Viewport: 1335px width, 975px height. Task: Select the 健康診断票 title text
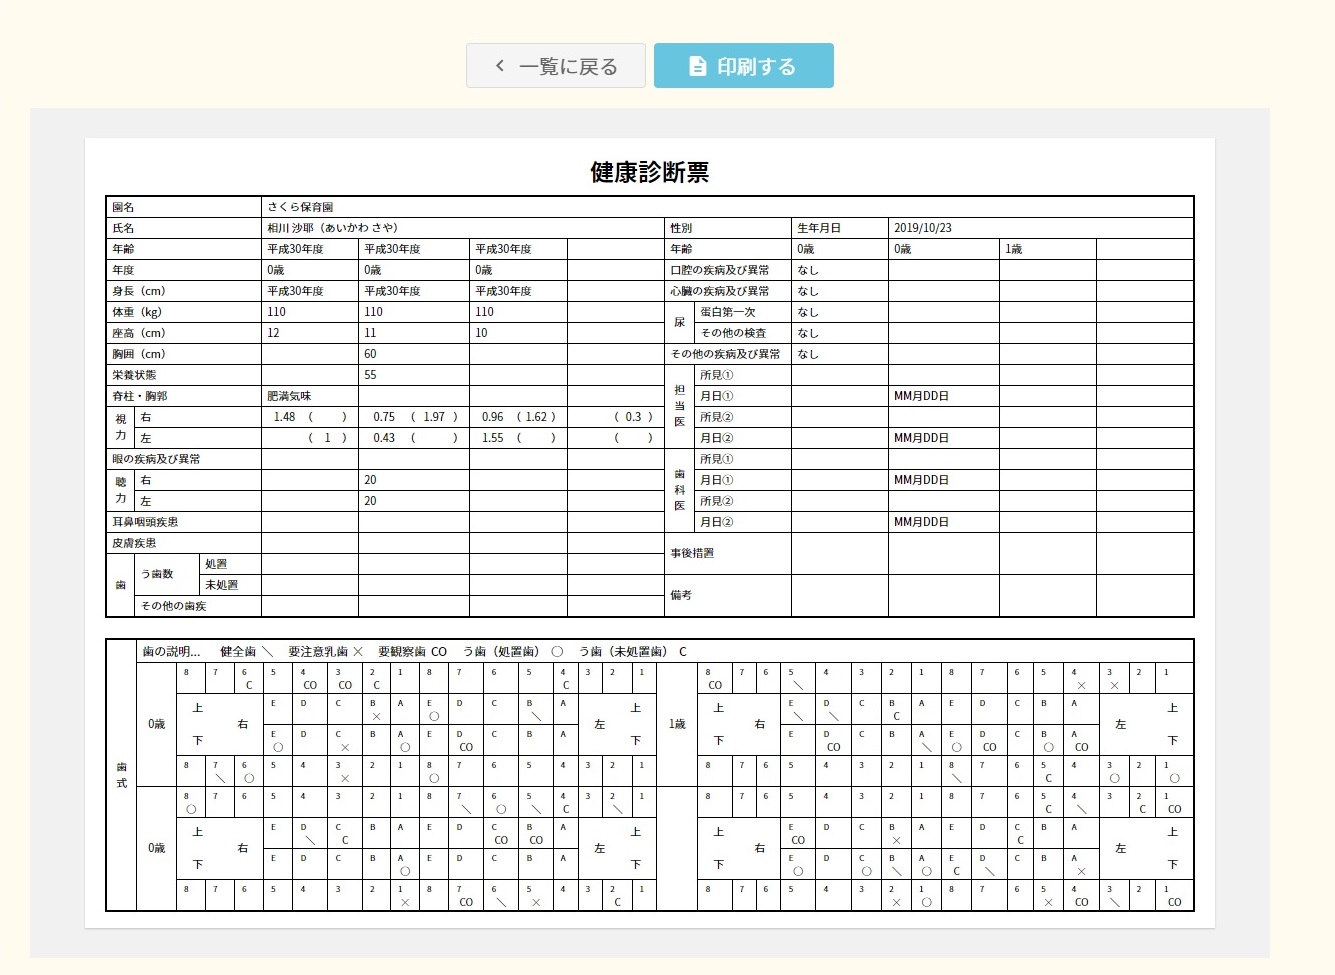(650, 172)
